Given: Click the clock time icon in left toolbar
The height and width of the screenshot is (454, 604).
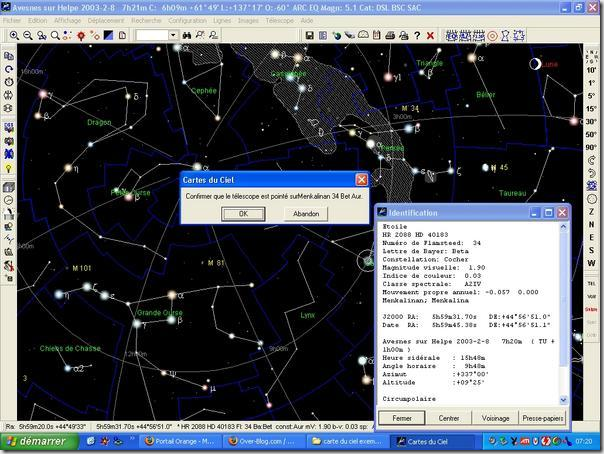Looking at the screenshot, I should (8, 82).
